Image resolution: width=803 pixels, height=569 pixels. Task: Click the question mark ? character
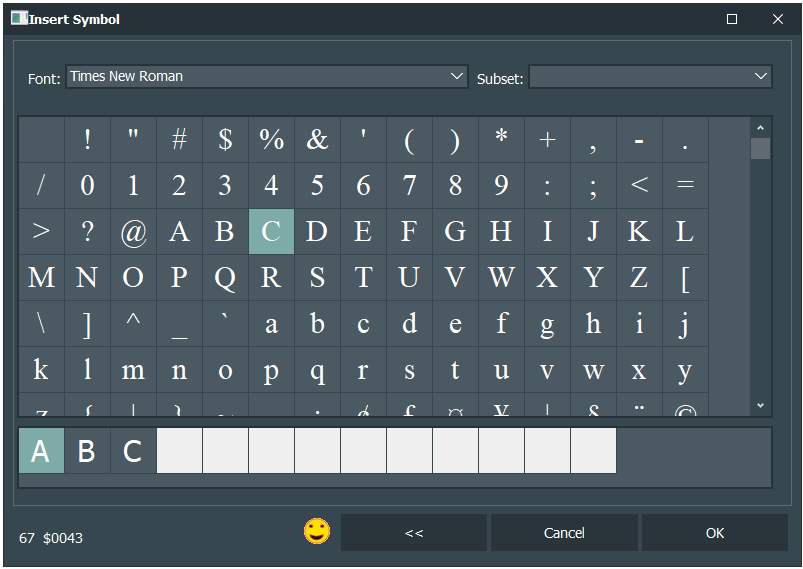pos(87,231)
